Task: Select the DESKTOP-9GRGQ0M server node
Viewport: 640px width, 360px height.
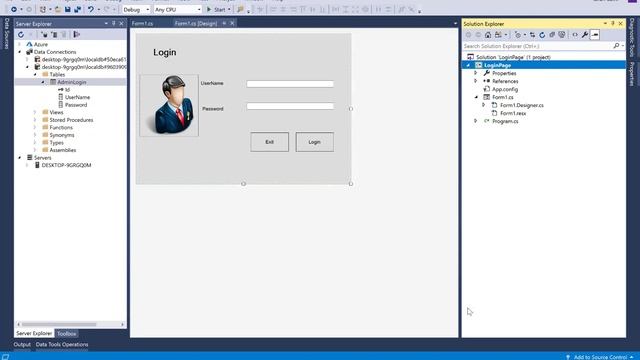Action: point(66,165)
